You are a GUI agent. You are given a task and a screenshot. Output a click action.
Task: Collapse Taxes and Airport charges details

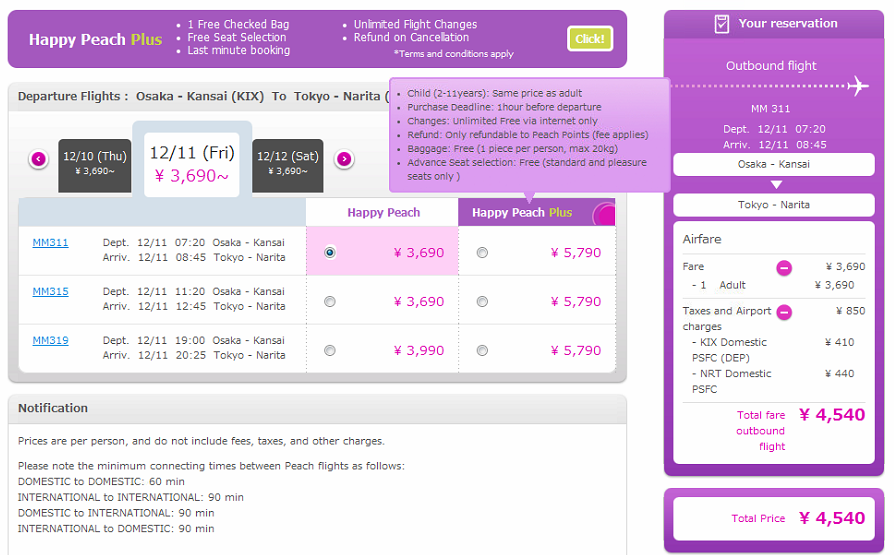(x=784, y=311)
